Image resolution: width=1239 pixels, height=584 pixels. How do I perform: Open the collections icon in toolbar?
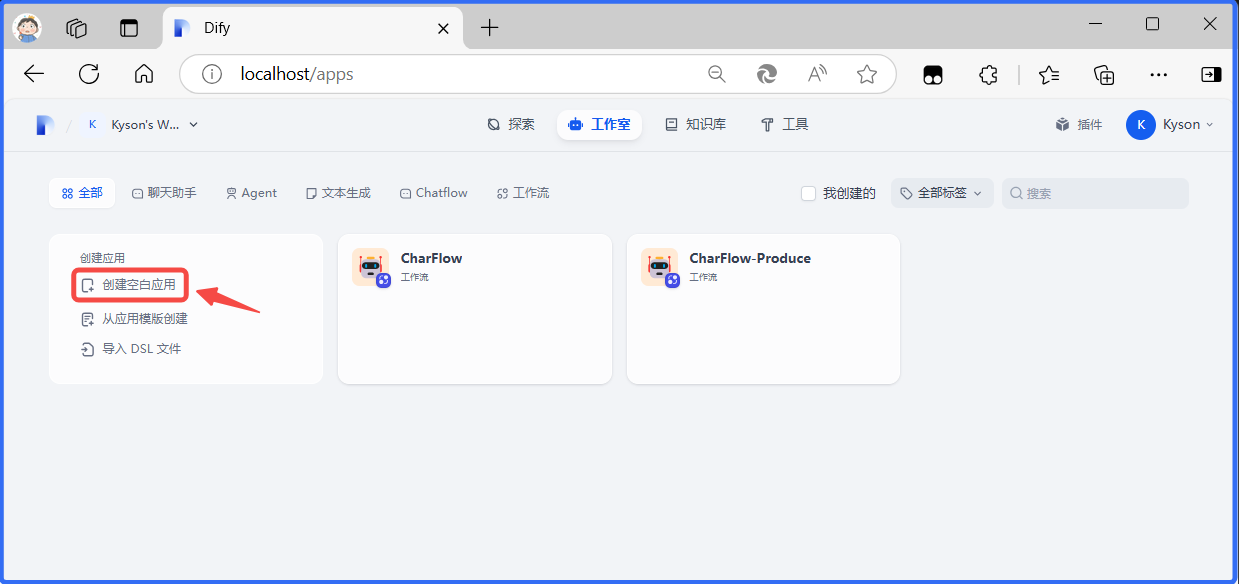point(1104,74)
